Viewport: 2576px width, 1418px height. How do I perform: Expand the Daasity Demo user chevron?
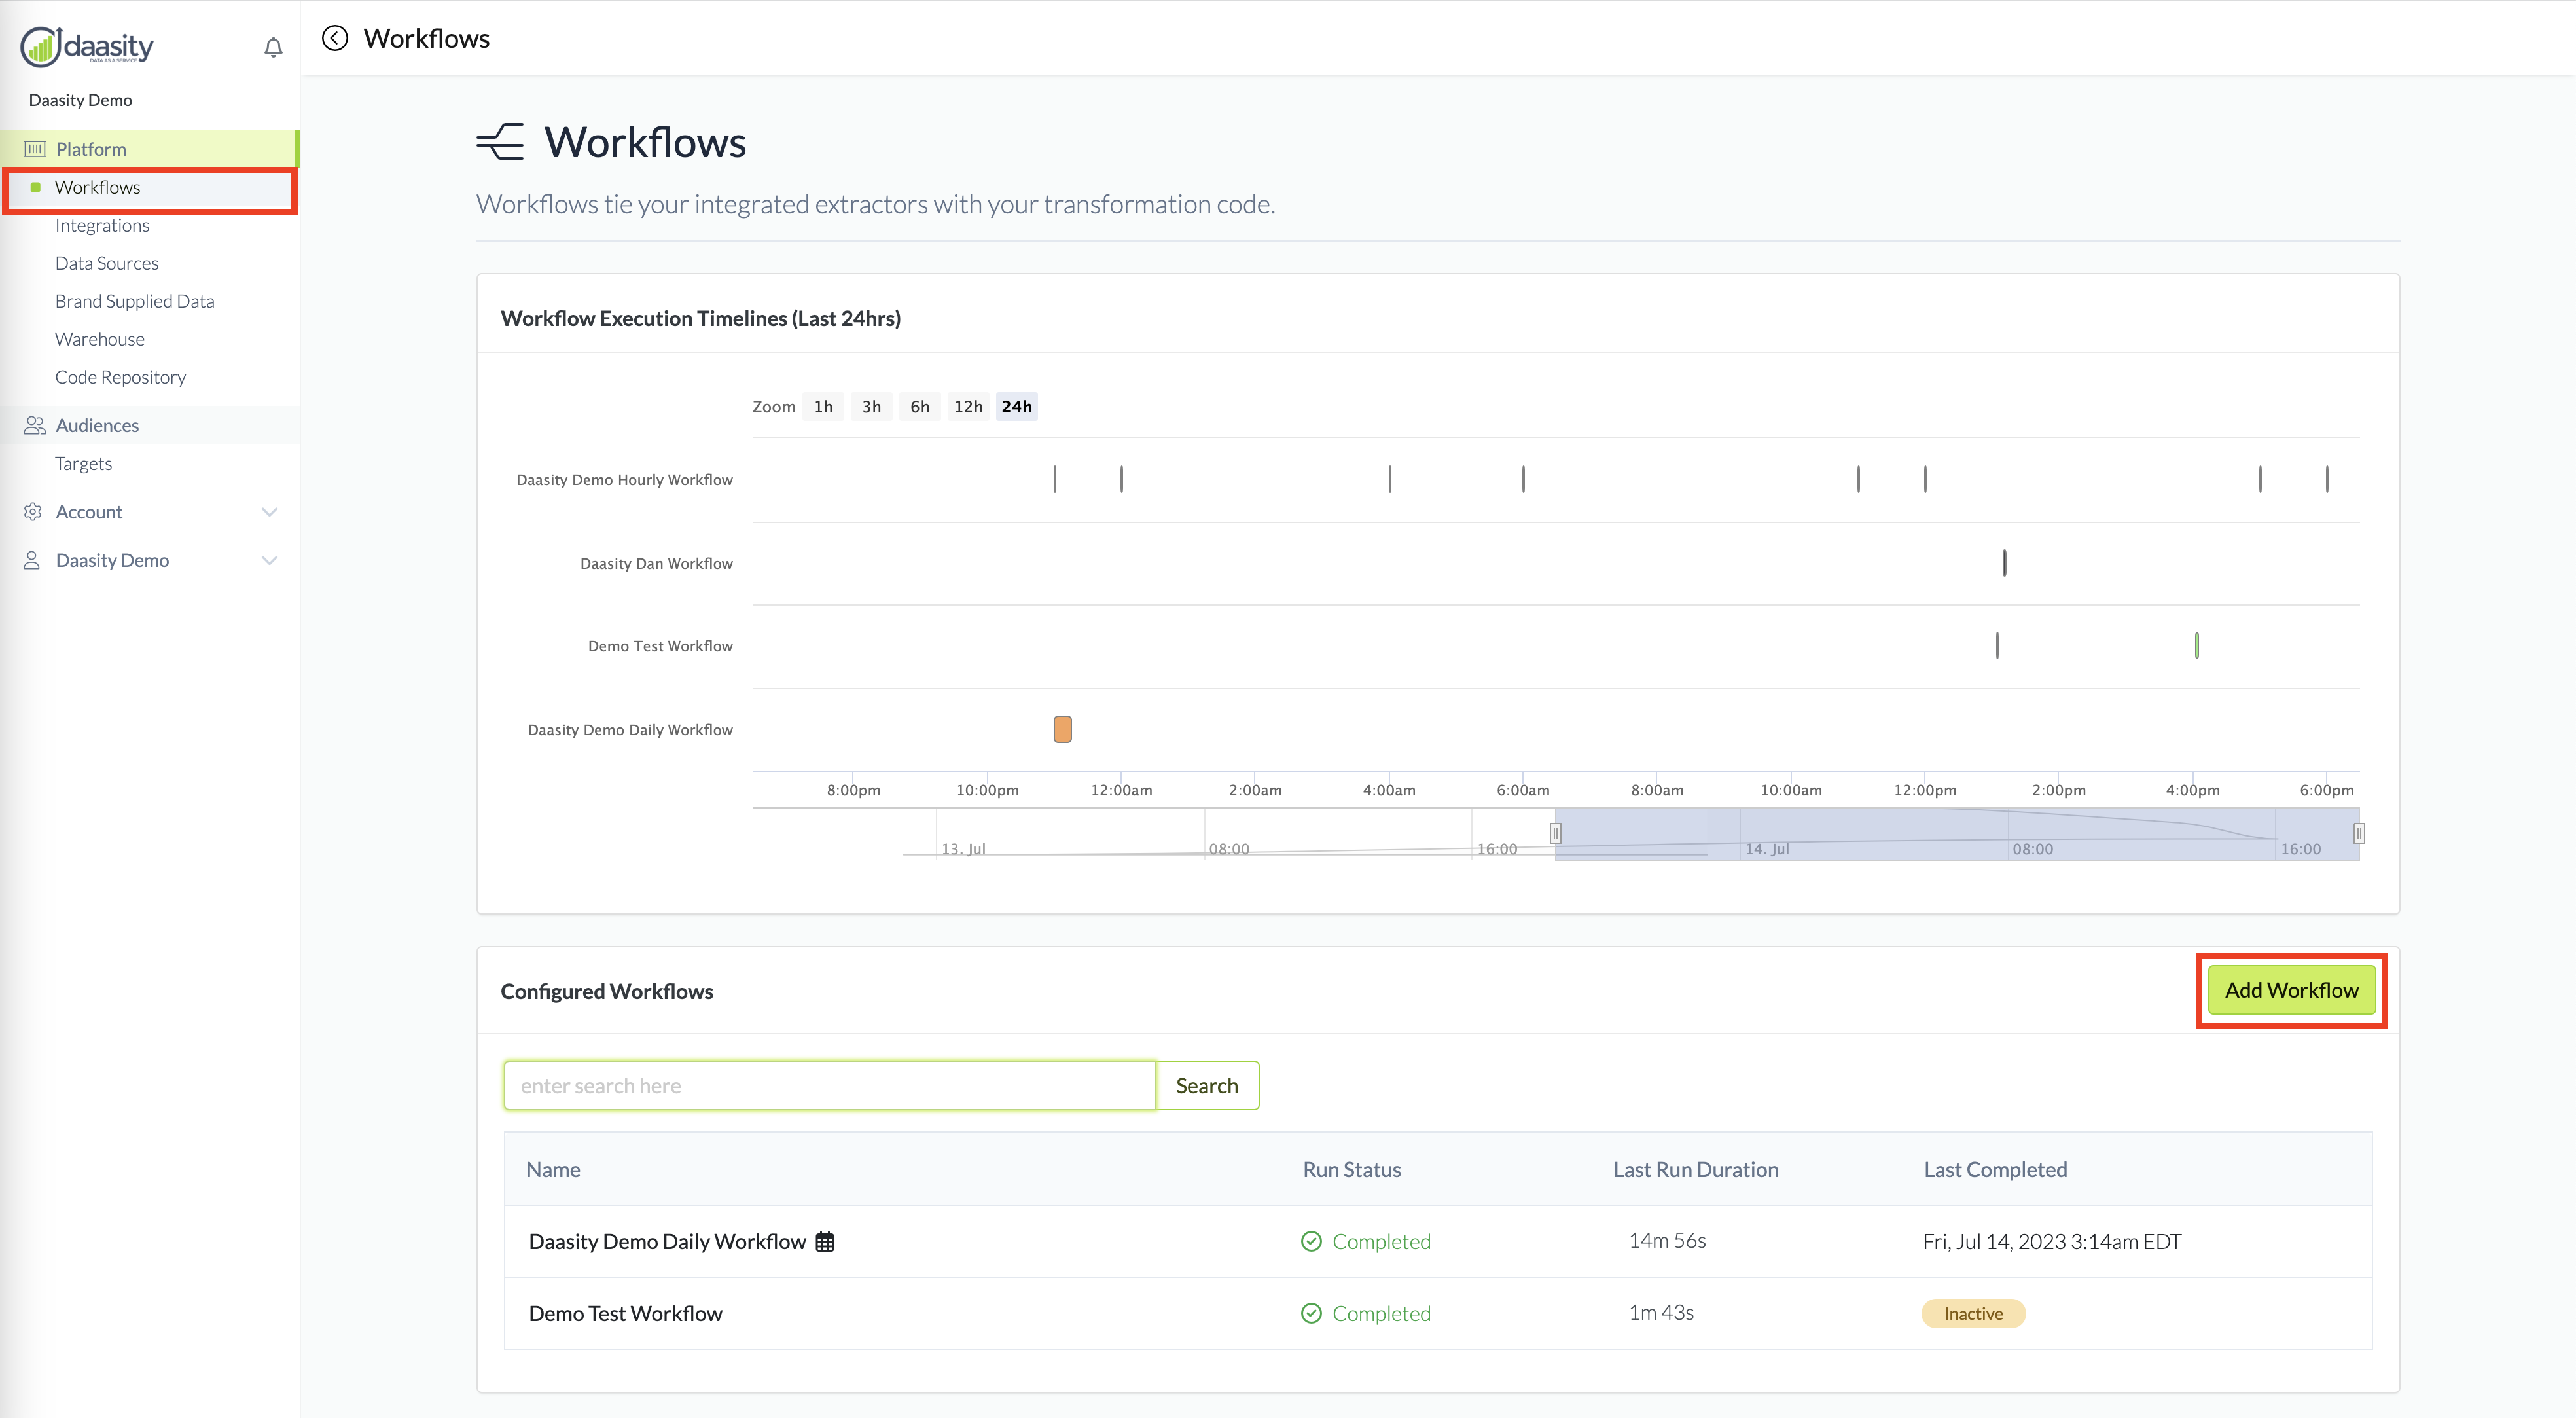(x=269, y=560)
